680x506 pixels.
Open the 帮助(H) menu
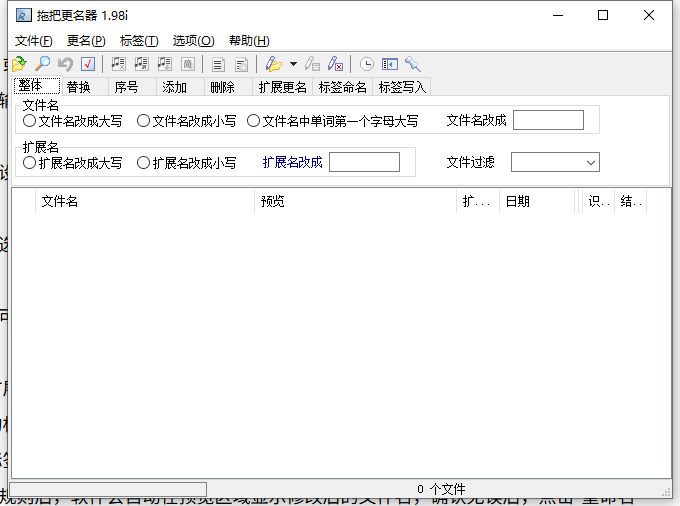249,41
